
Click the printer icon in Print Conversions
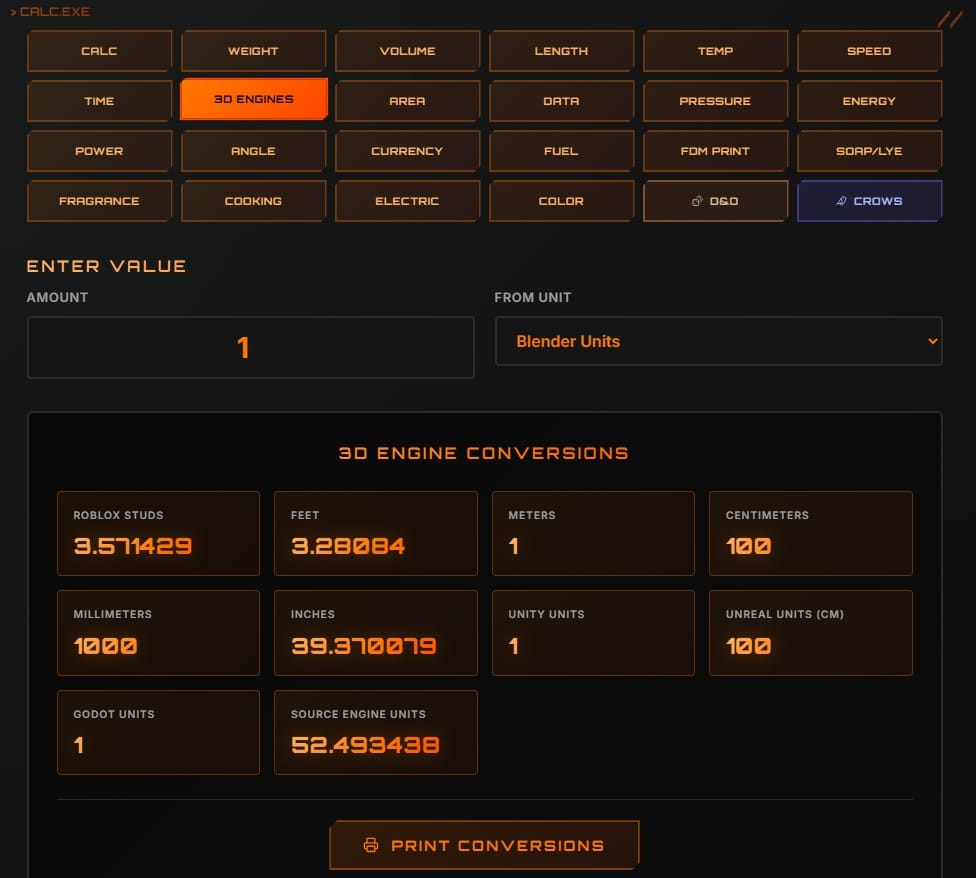(x=371, y=845)
